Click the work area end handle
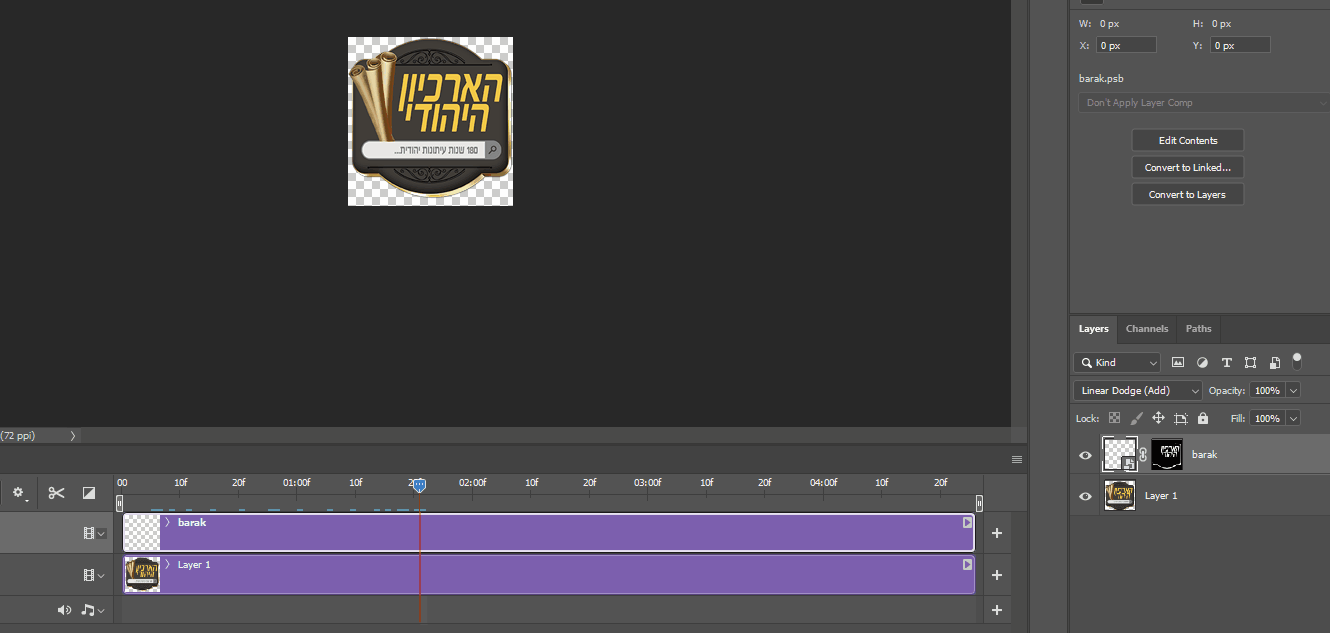 979,503
